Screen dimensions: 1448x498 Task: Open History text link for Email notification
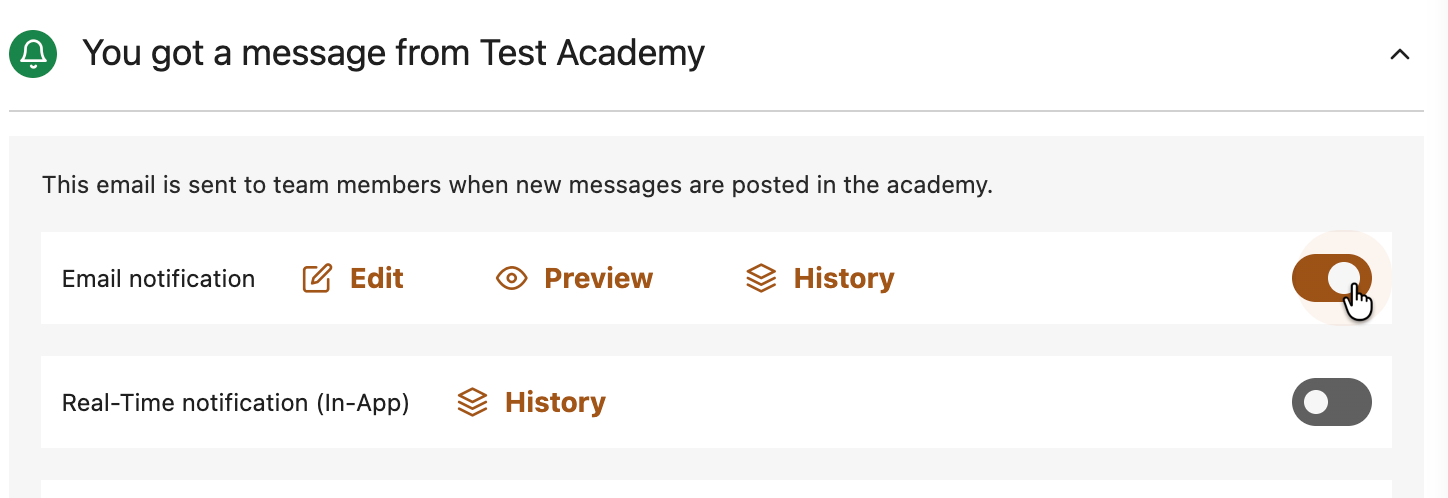pyautogui.click(x=843, y=278)
